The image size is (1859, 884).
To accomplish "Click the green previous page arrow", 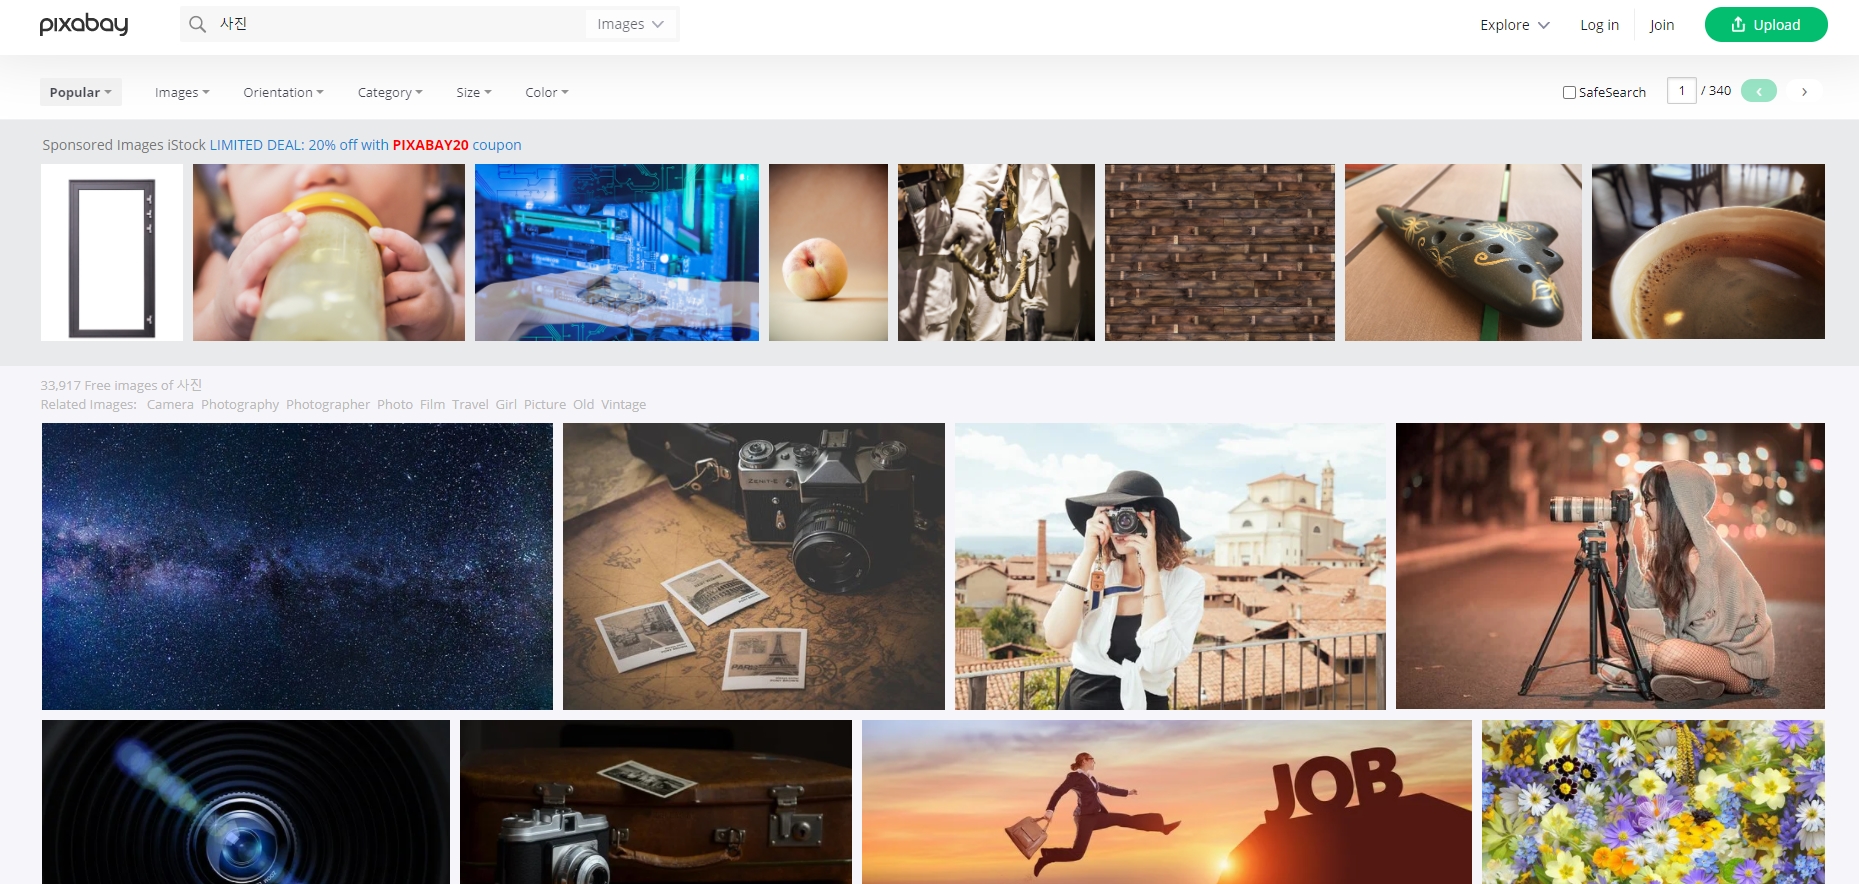I will [1758, 91].
